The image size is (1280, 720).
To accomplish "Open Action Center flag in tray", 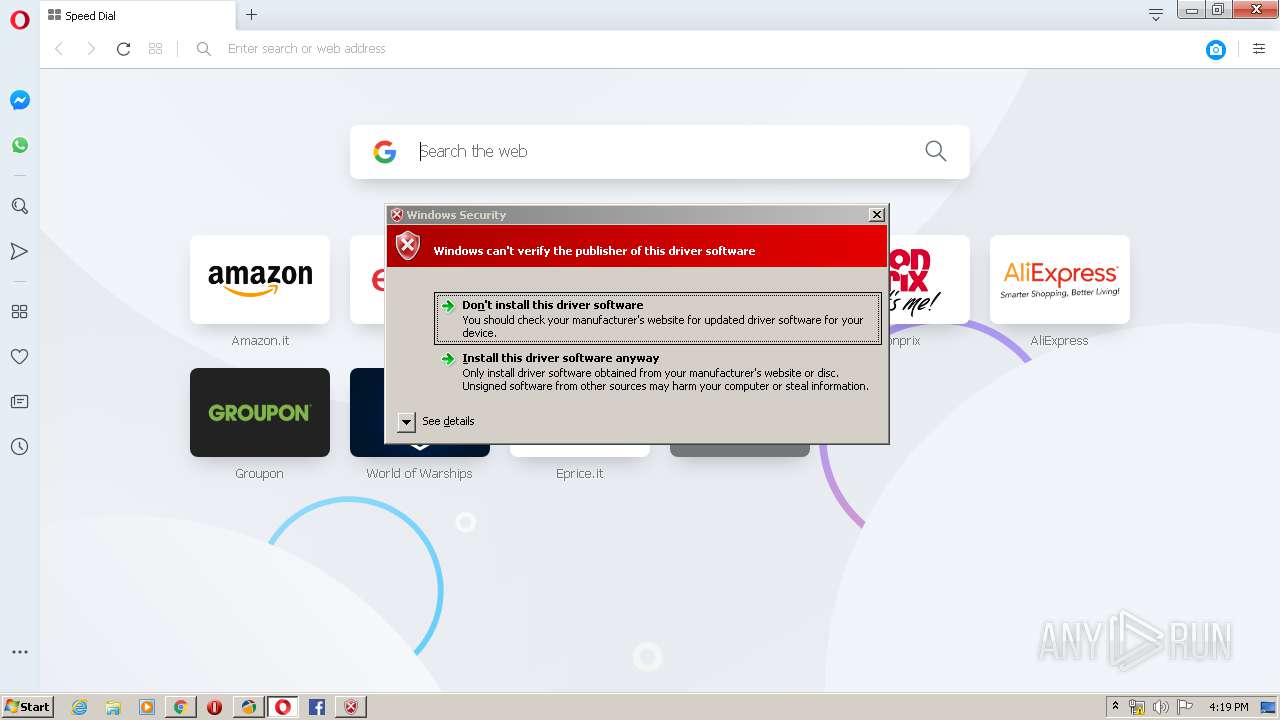I will [x=1185, y=707].
